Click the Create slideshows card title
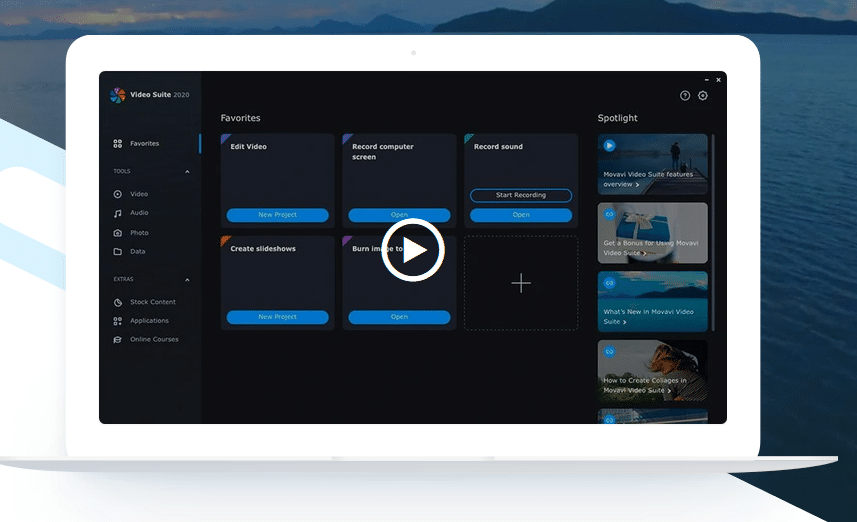Viewport: 857px width, 522px height. point(263,249)
